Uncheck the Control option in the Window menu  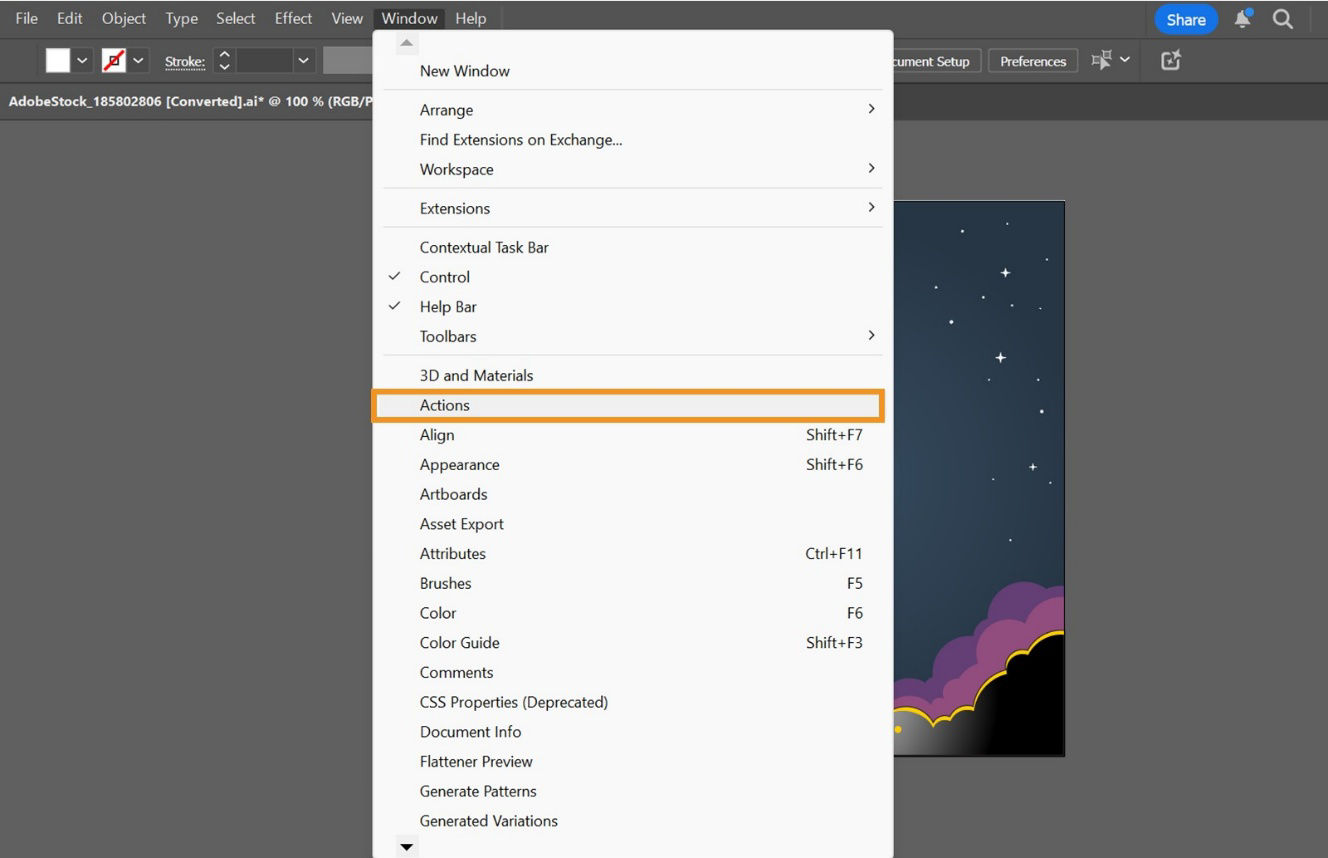click(444, 277)
